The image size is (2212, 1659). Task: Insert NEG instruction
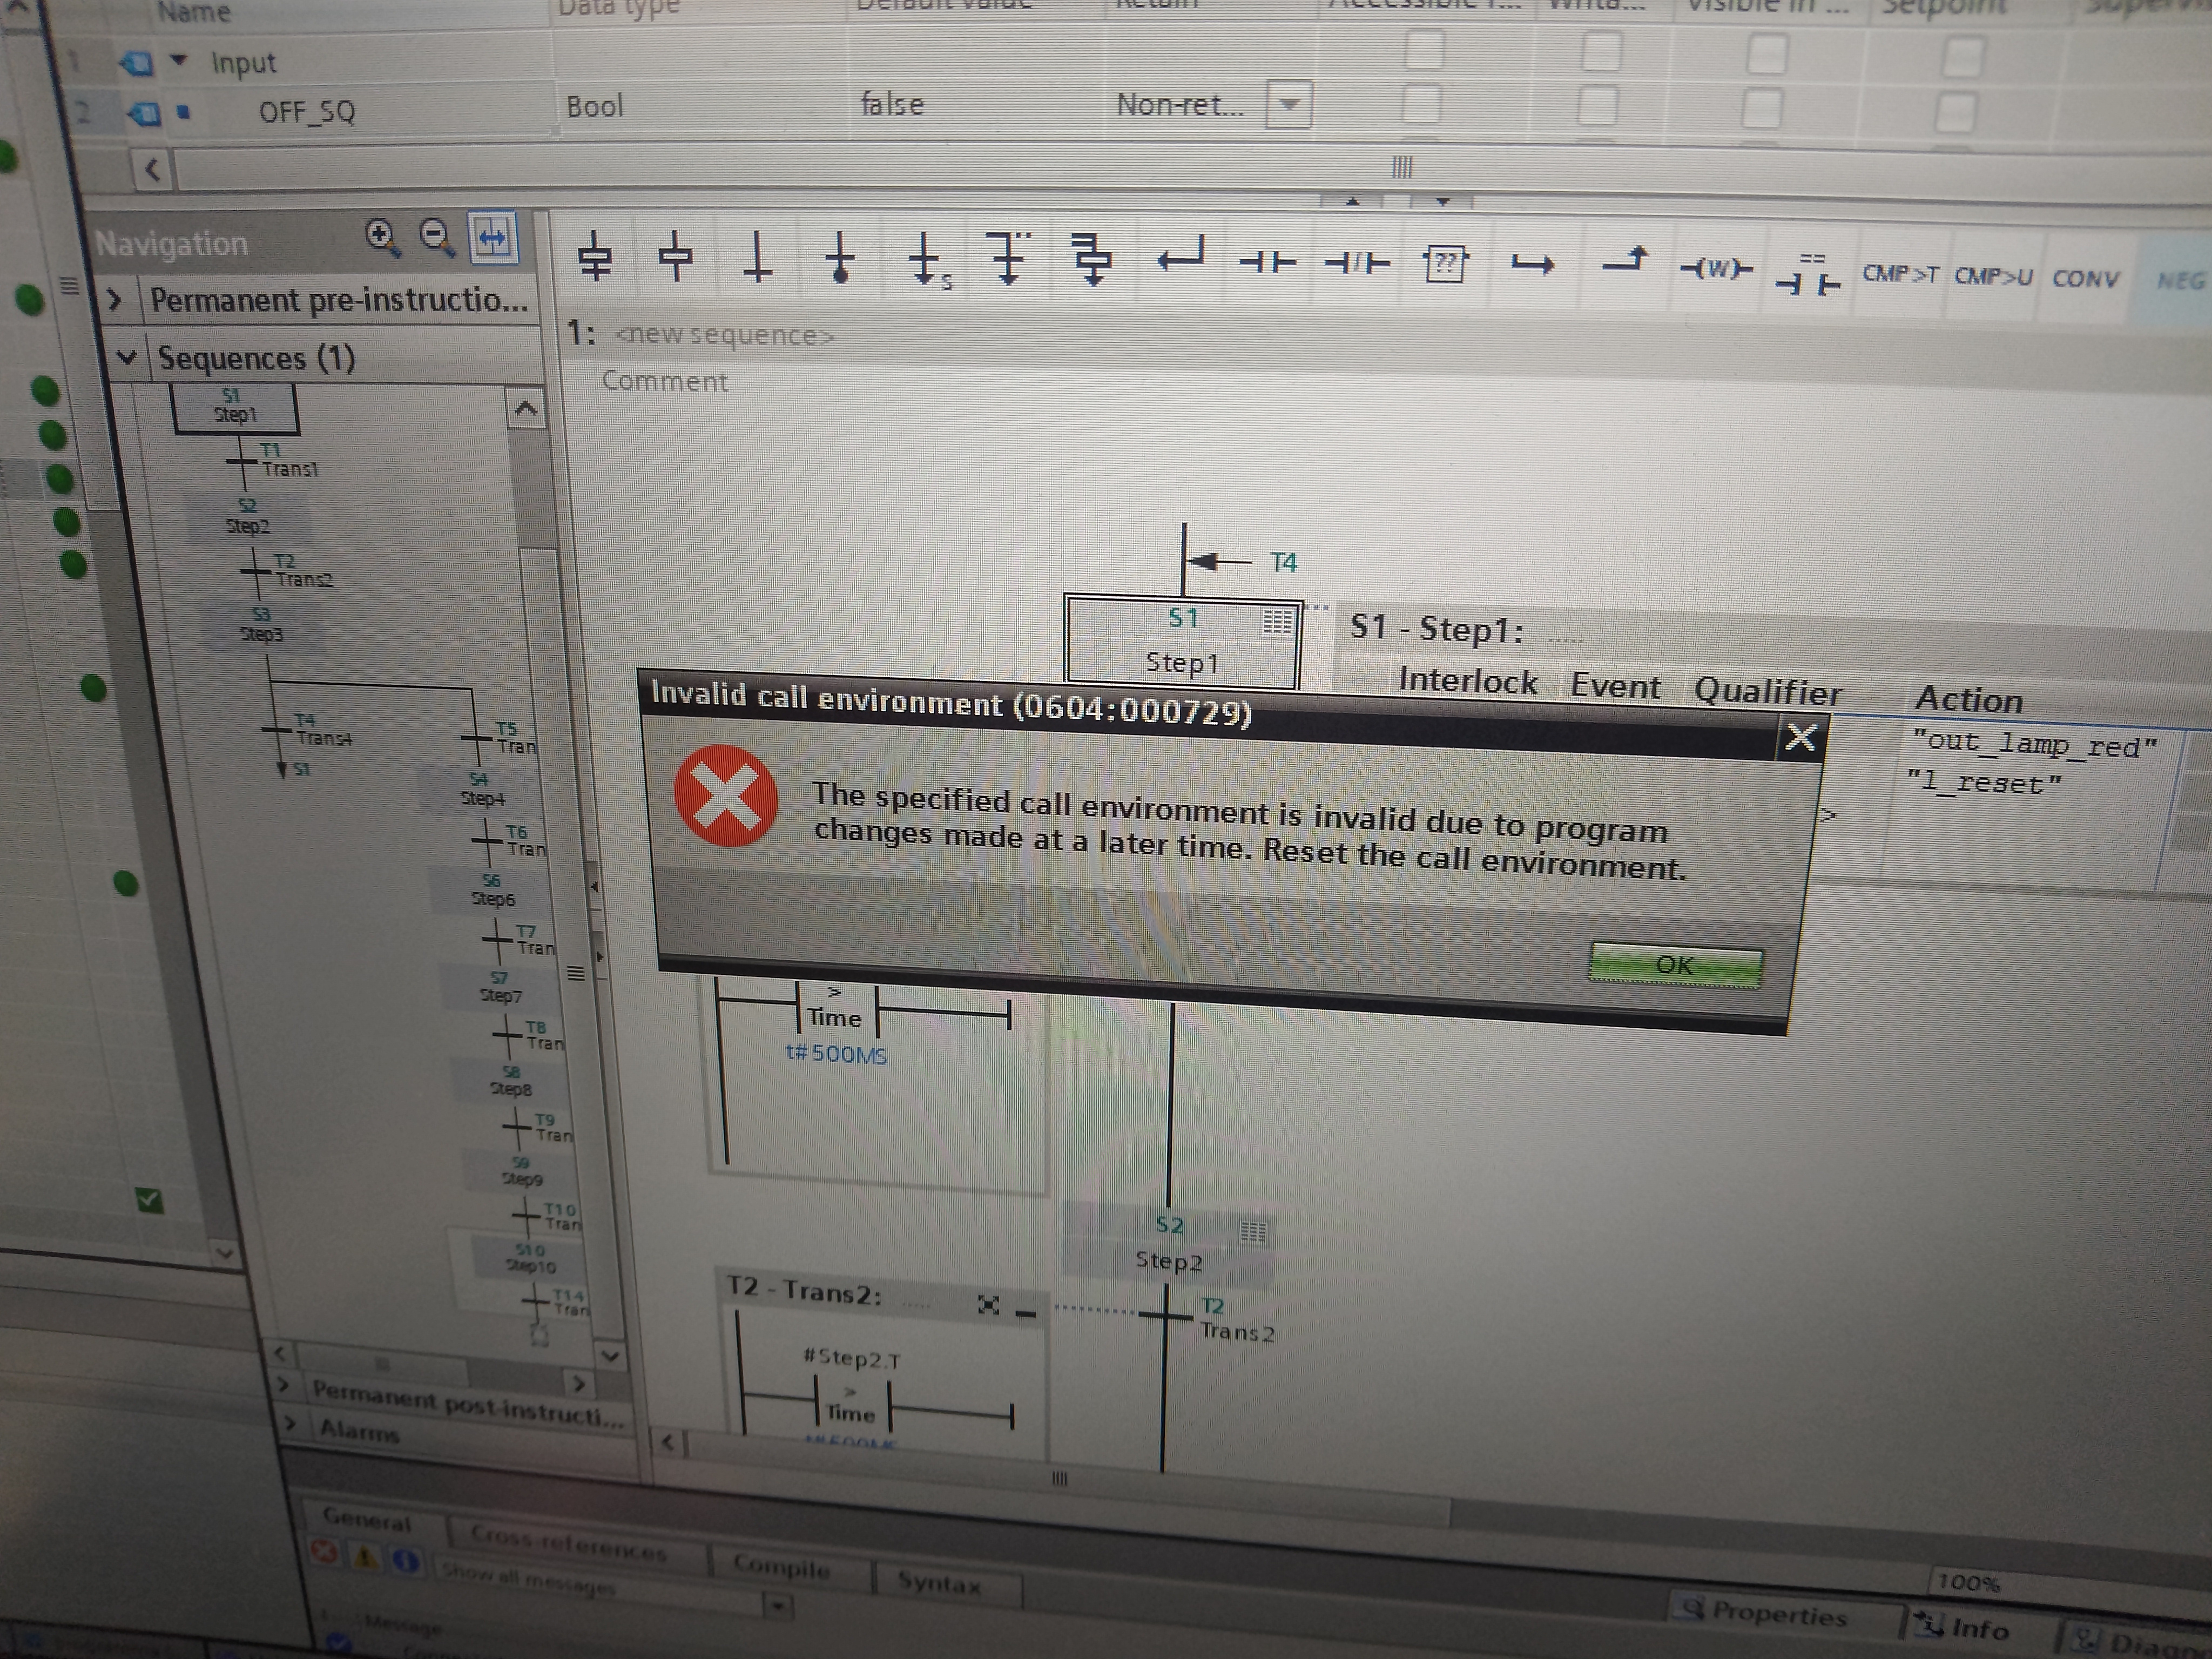click(2180, 281)
